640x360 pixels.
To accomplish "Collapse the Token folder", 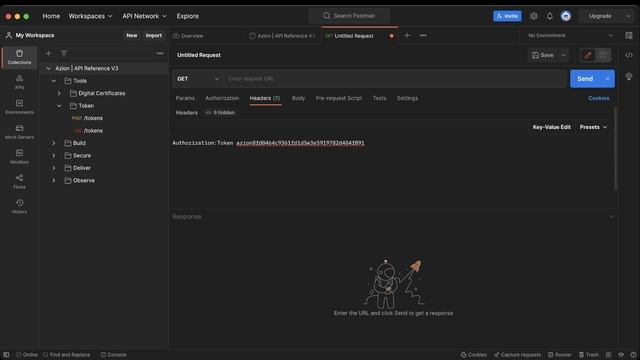I will [x=59, y=106].
